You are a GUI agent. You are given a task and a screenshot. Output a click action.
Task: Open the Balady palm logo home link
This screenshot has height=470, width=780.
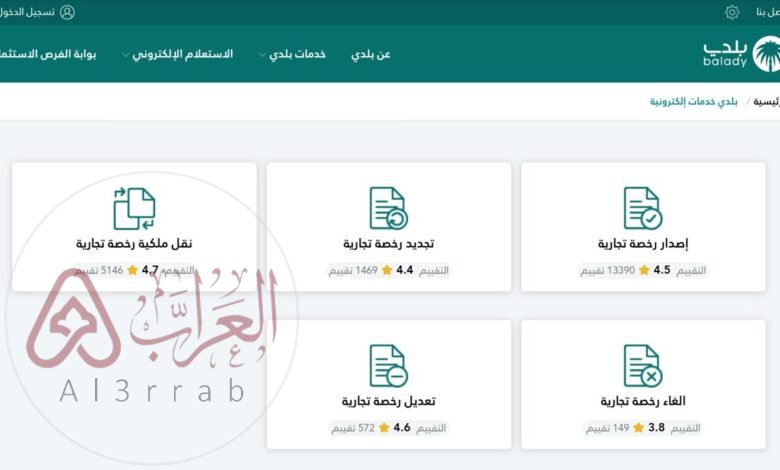point(741,54)
